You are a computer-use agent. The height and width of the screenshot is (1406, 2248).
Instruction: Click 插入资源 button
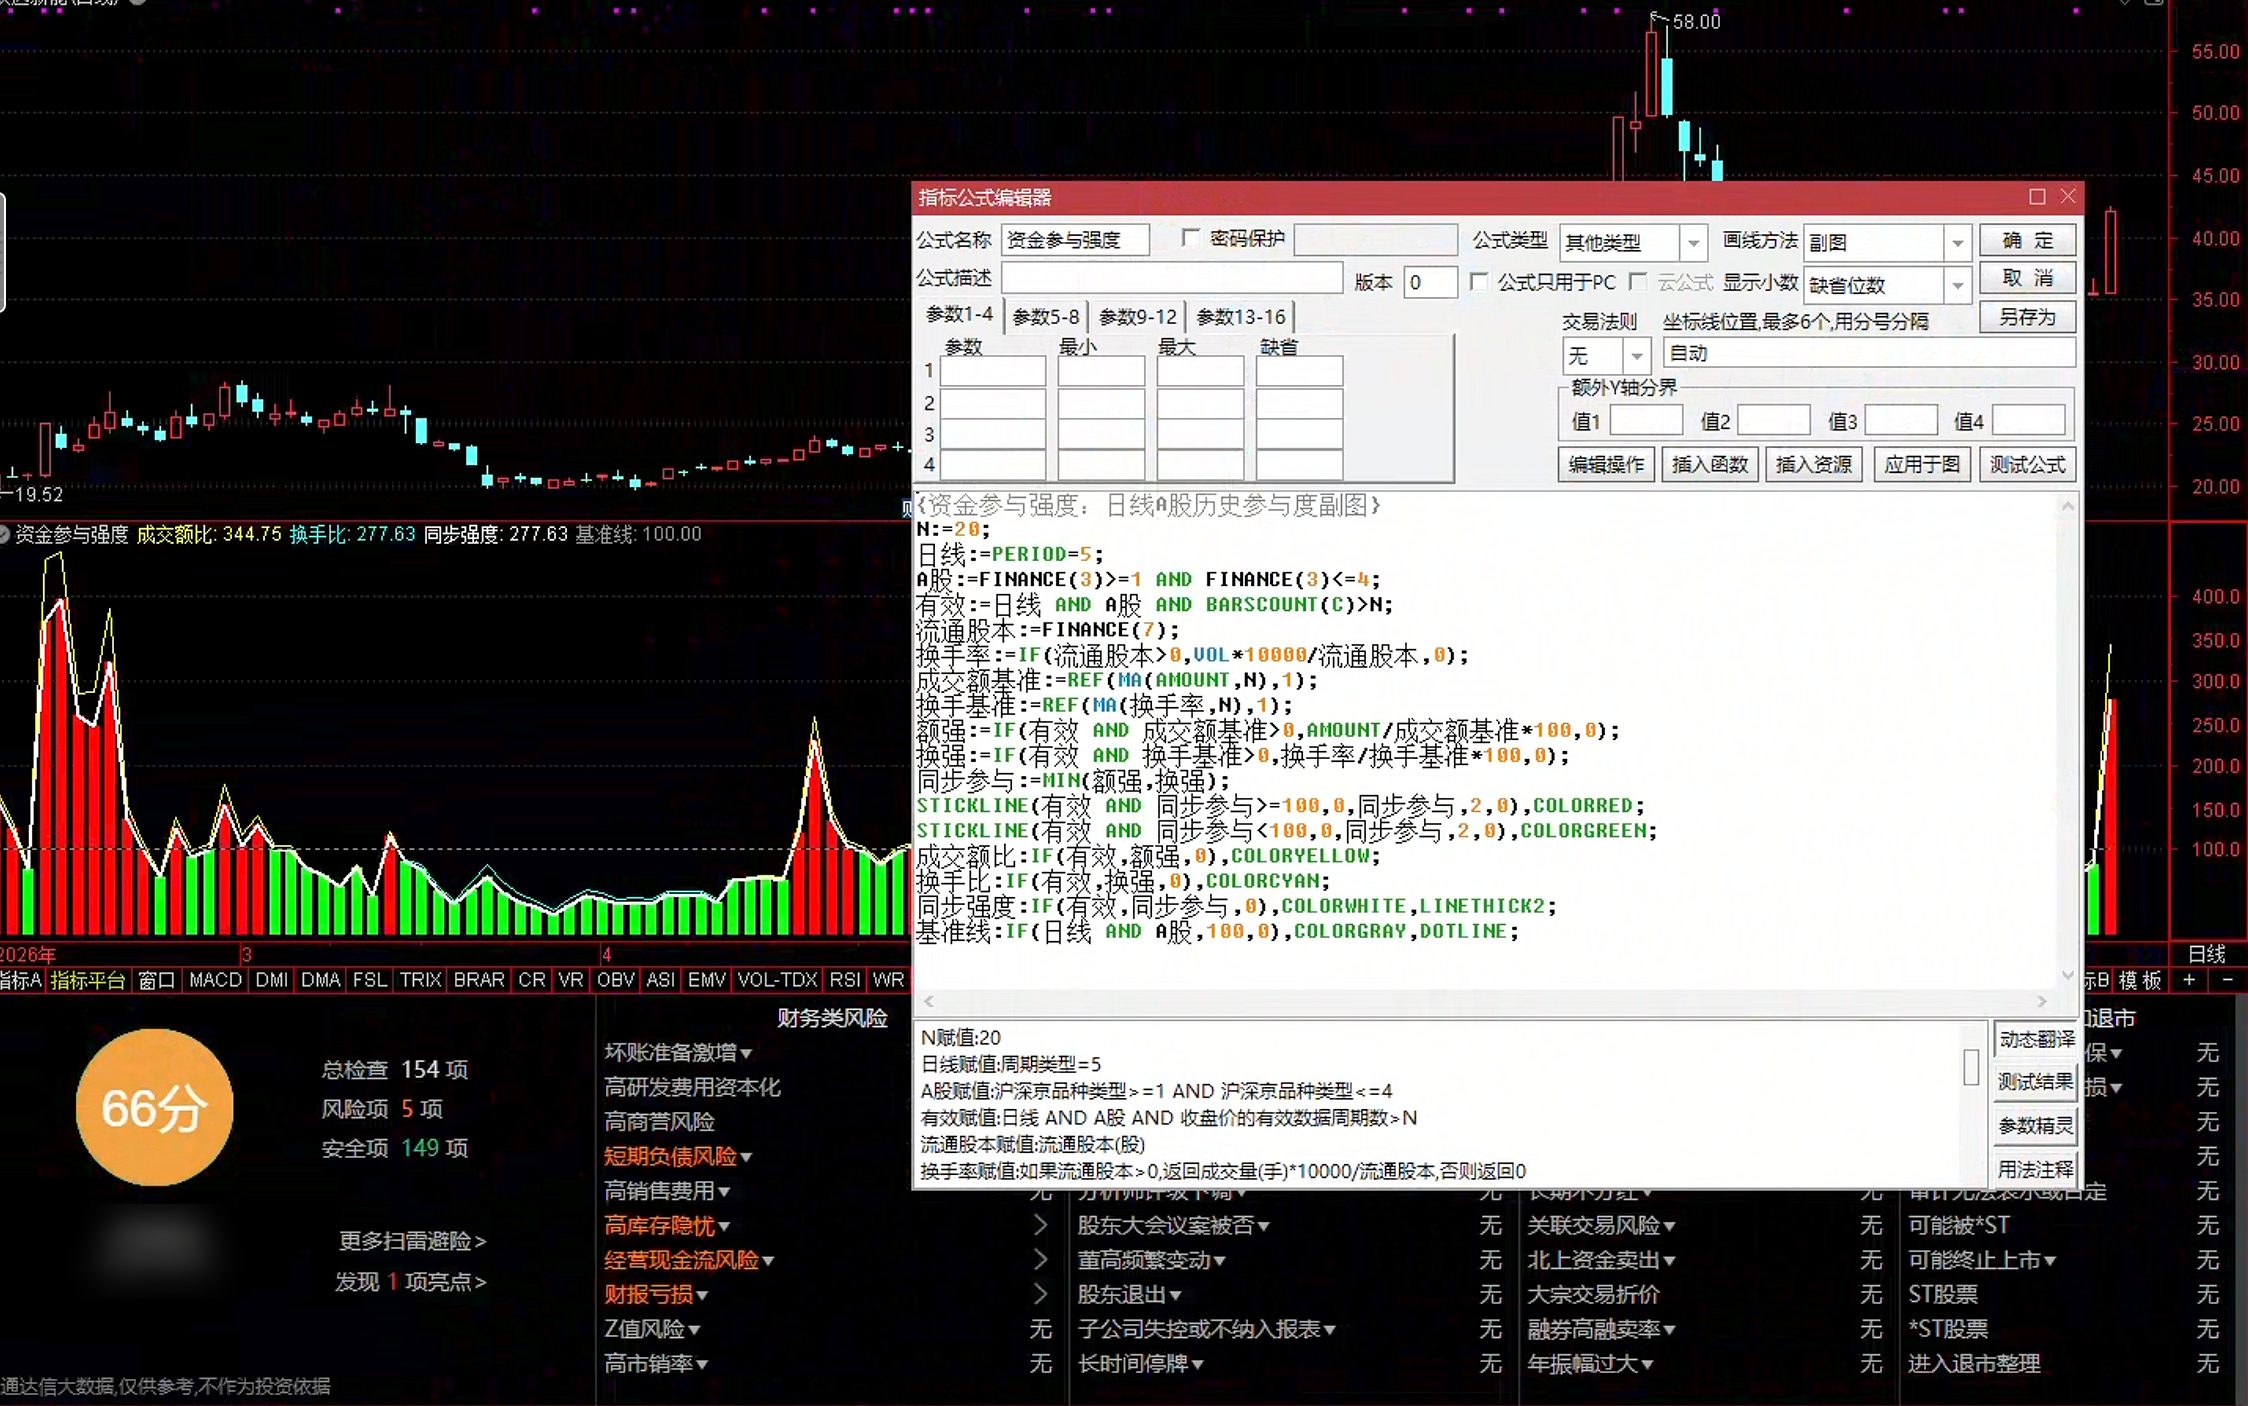(x=1813, y=465)
